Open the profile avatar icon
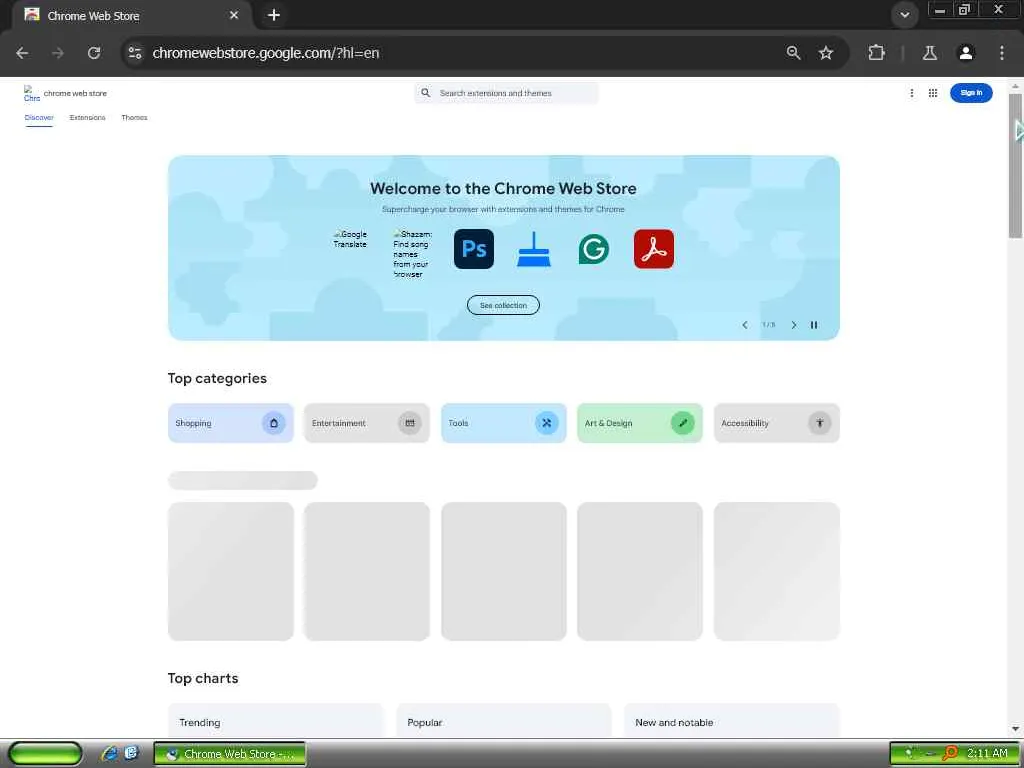This screenshot has width=1024, height=768. [x=966, y=53]
